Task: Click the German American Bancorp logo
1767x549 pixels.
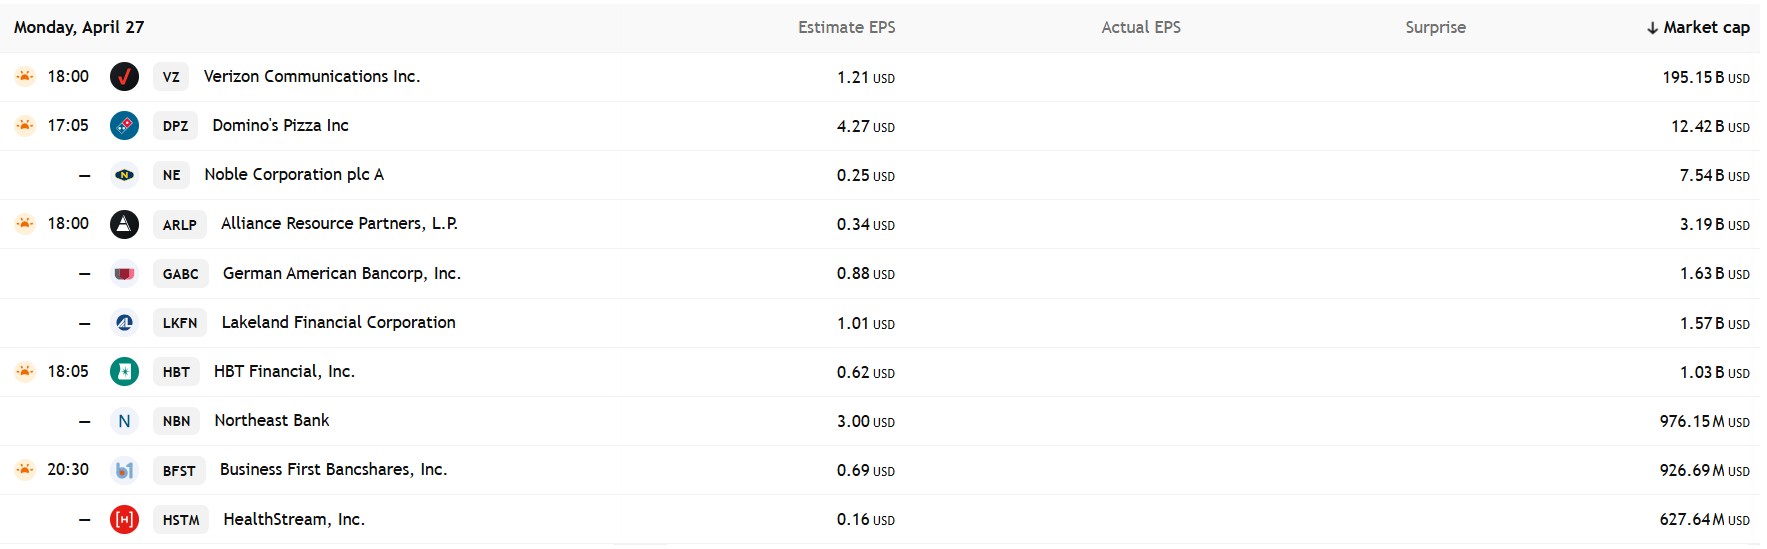Action: (124, 273)
